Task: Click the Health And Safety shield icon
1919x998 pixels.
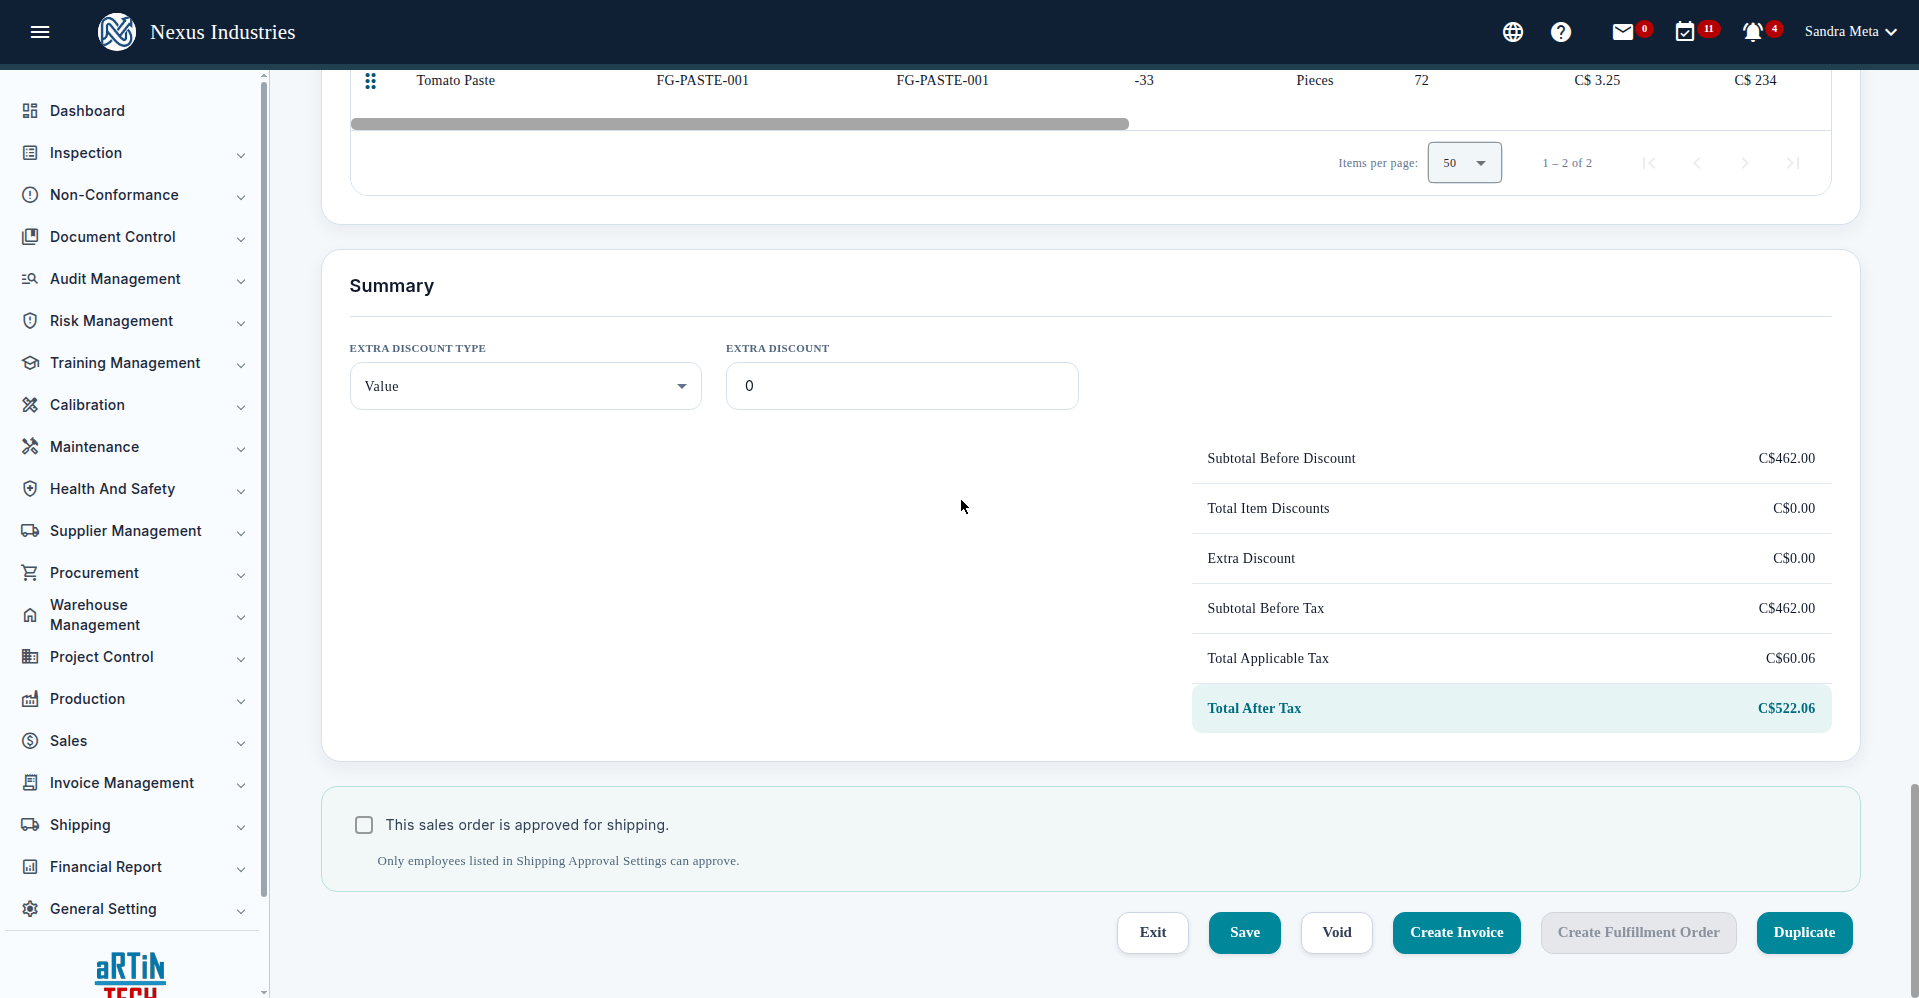Action: [x=30, y=489]
